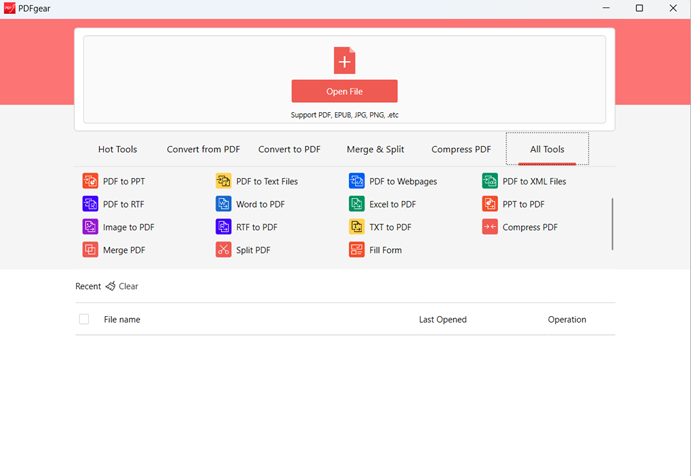The image size is (691, 476).
Task: Switch to the Hot Tools tab
Action: 118,149
